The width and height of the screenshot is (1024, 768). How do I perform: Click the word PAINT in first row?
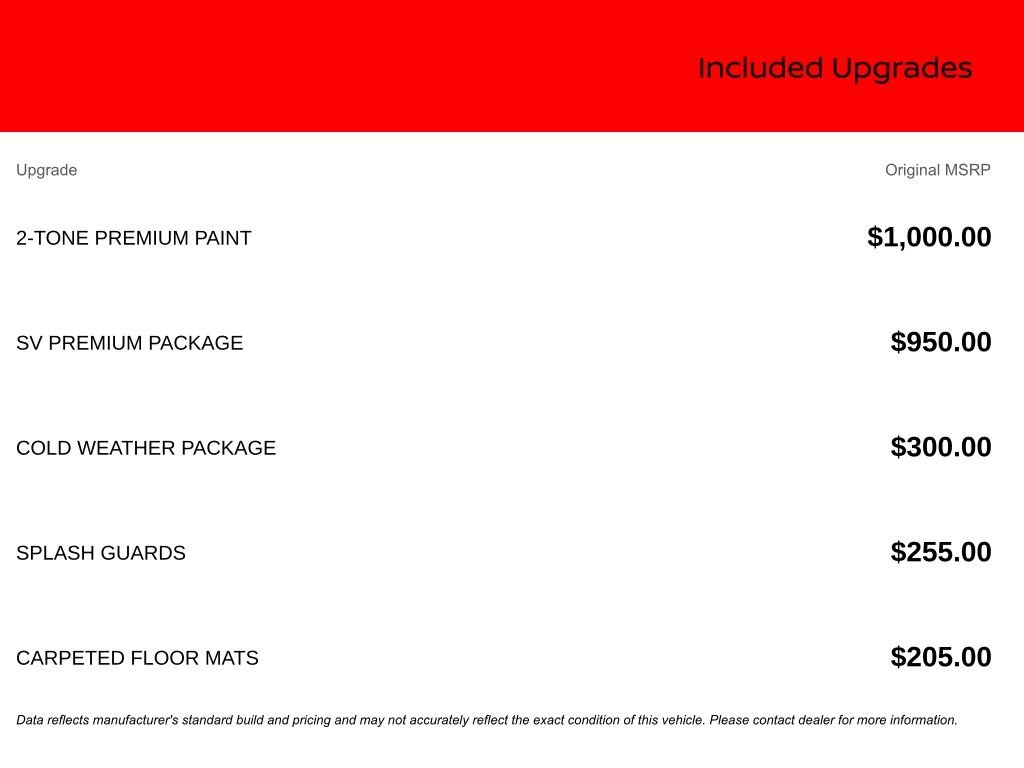point(223,238)
